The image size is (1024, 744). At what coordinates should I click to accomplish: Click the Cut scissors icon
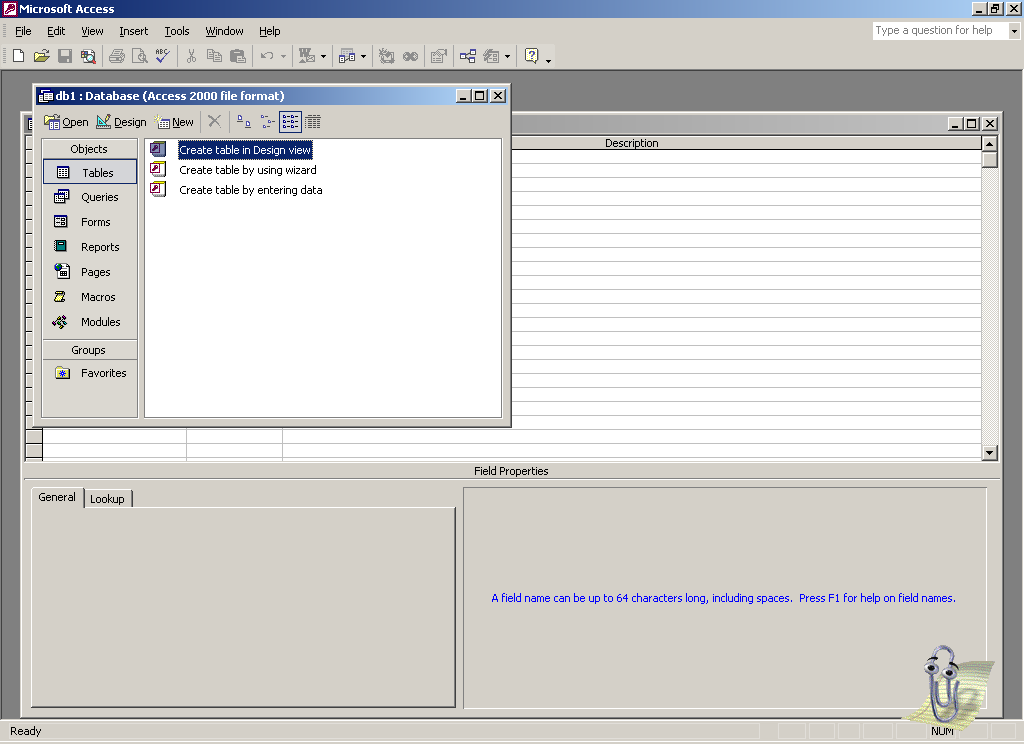191,56
